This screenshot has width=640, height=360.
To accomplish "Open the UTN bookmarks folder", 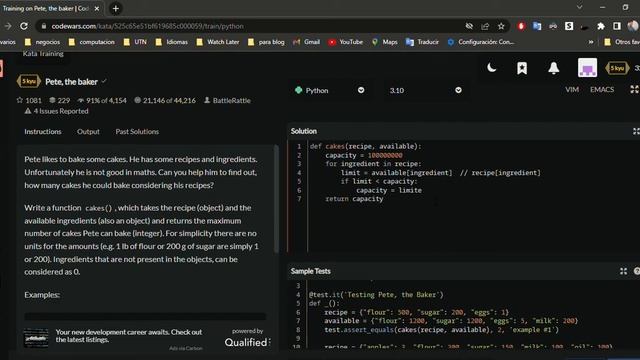I will pyautogui.click(x=135, y=42).
